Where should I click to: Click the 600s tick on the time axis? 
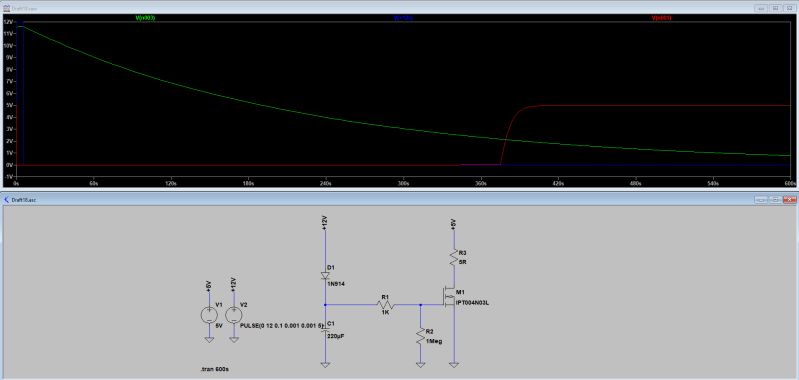791,182
